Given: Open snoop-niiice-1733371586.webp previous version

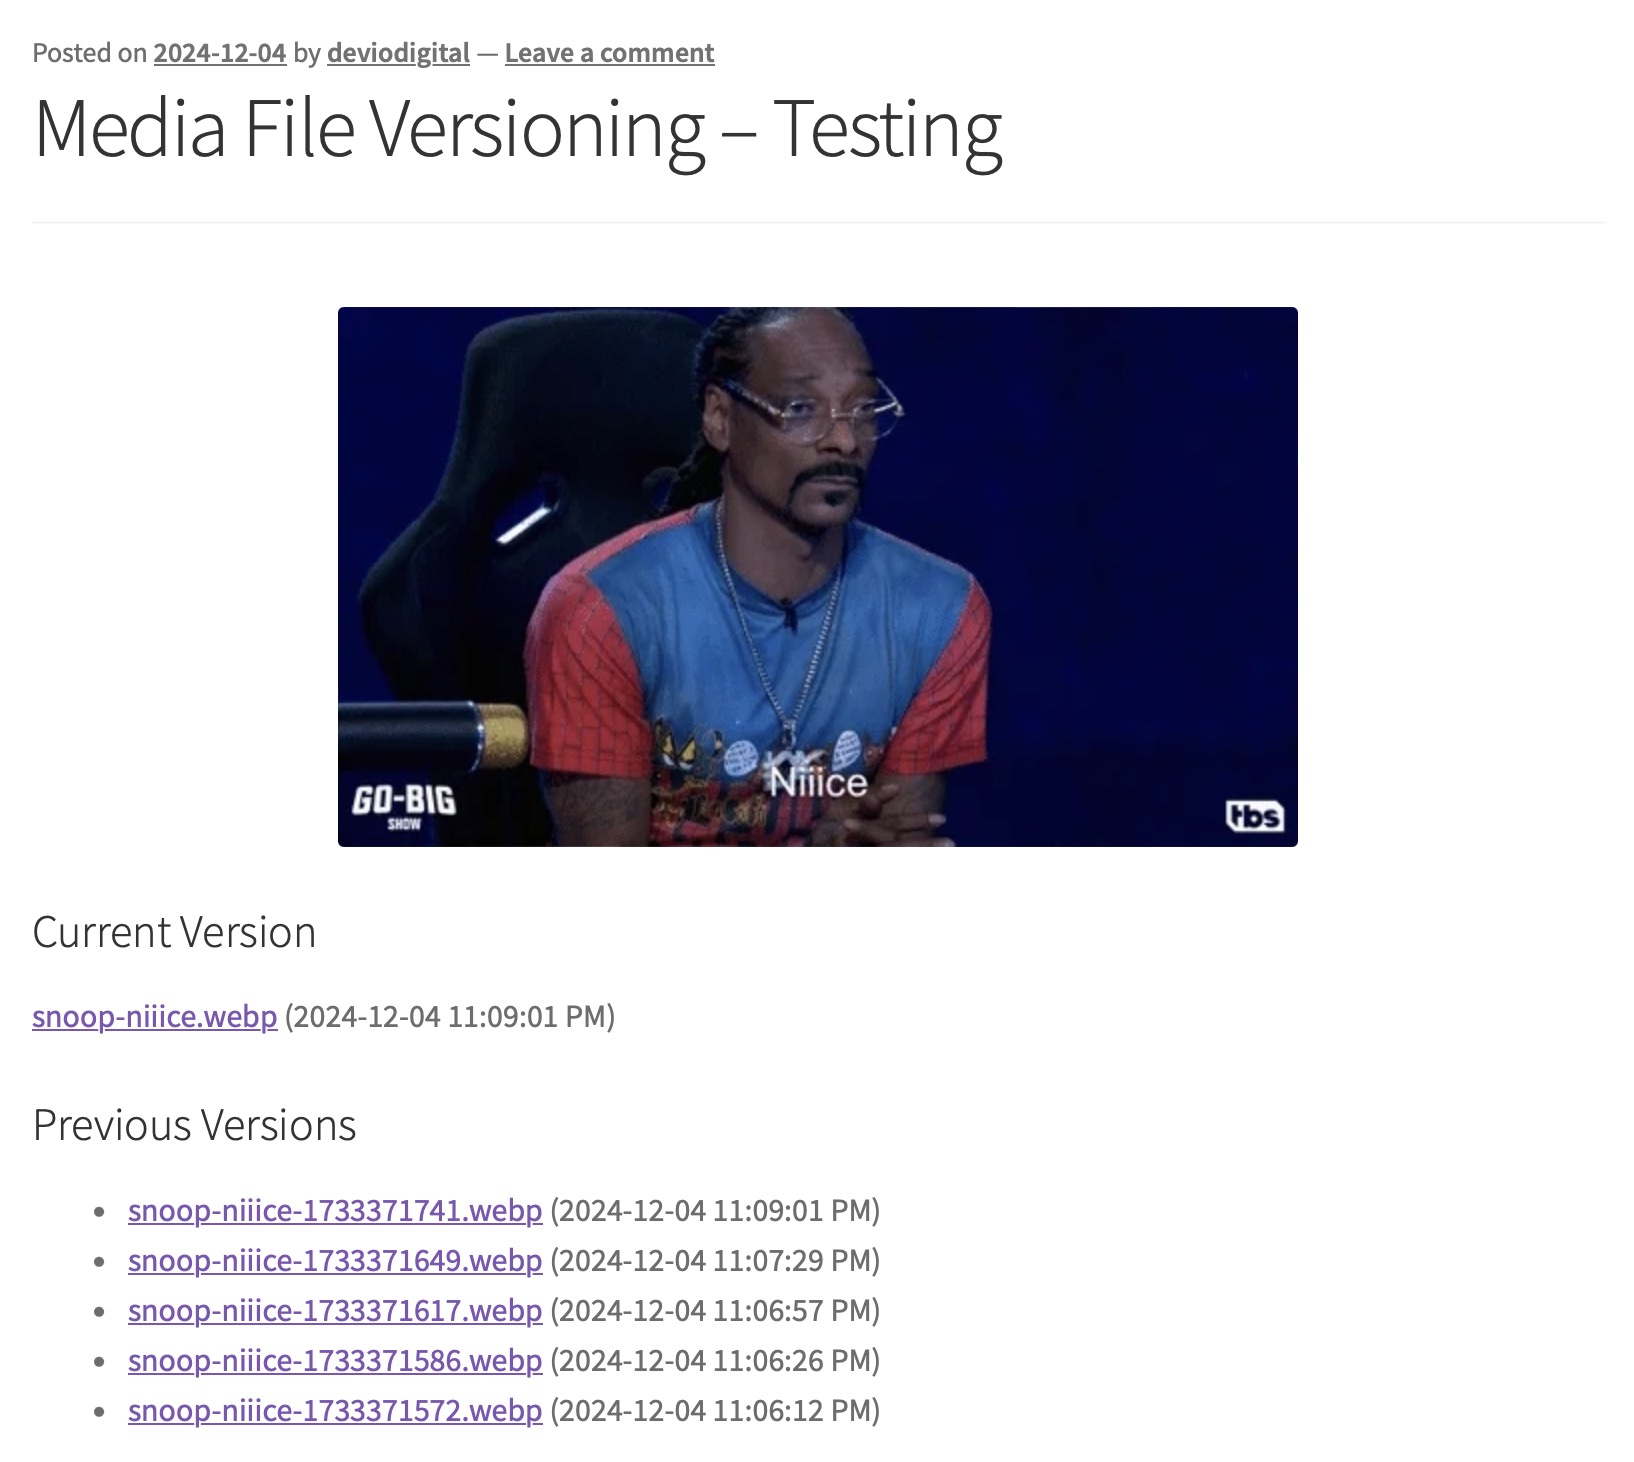Looking at the screenshot, I should pyautogui.click(x=335, y=1360).
